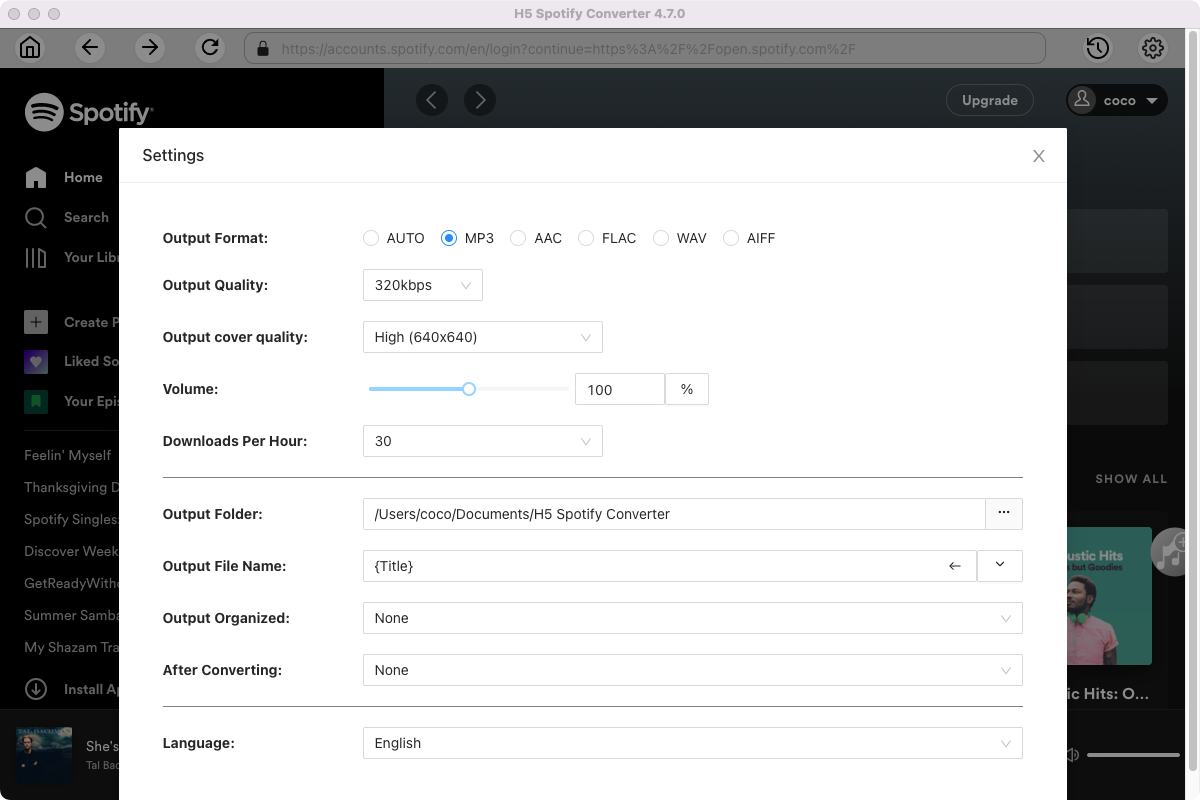Image resolution: width=1200 pixels, height=800 pixels.
Task: Click the SHOW ALL link
Action: tap(1131, 479)
